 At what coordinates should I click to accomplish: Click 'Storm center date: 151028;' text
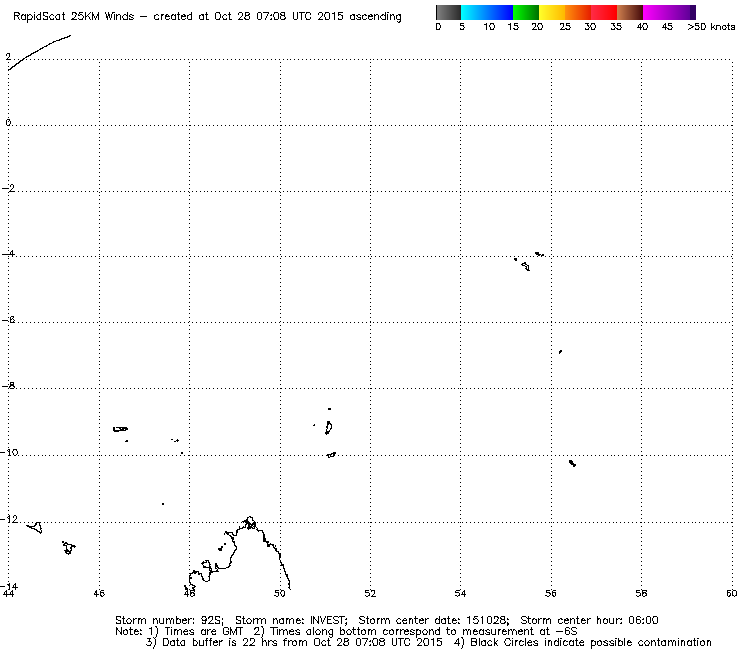click(x=434, y=620)
